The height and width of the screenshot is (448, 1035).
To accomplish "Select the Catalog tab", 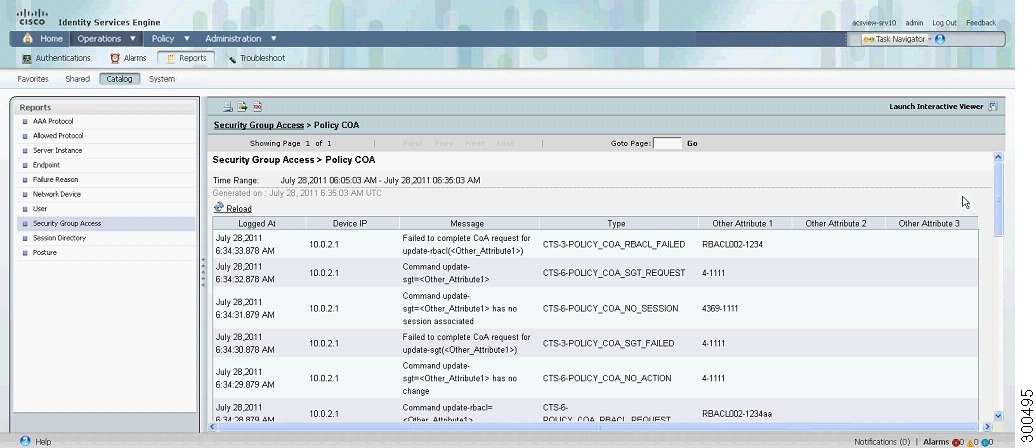I will click(119, 79).
